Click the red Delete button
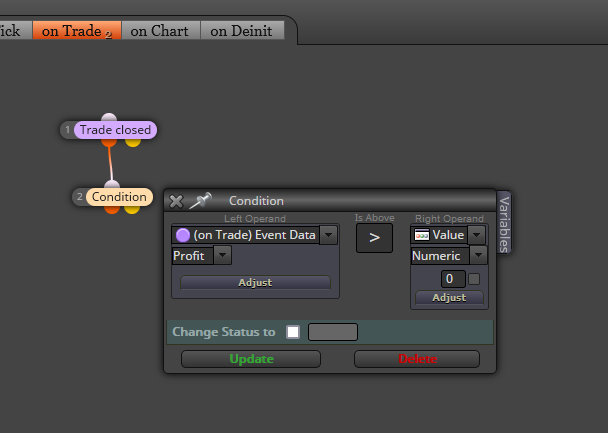Screen dimensions: 608x433 point(417,359)
